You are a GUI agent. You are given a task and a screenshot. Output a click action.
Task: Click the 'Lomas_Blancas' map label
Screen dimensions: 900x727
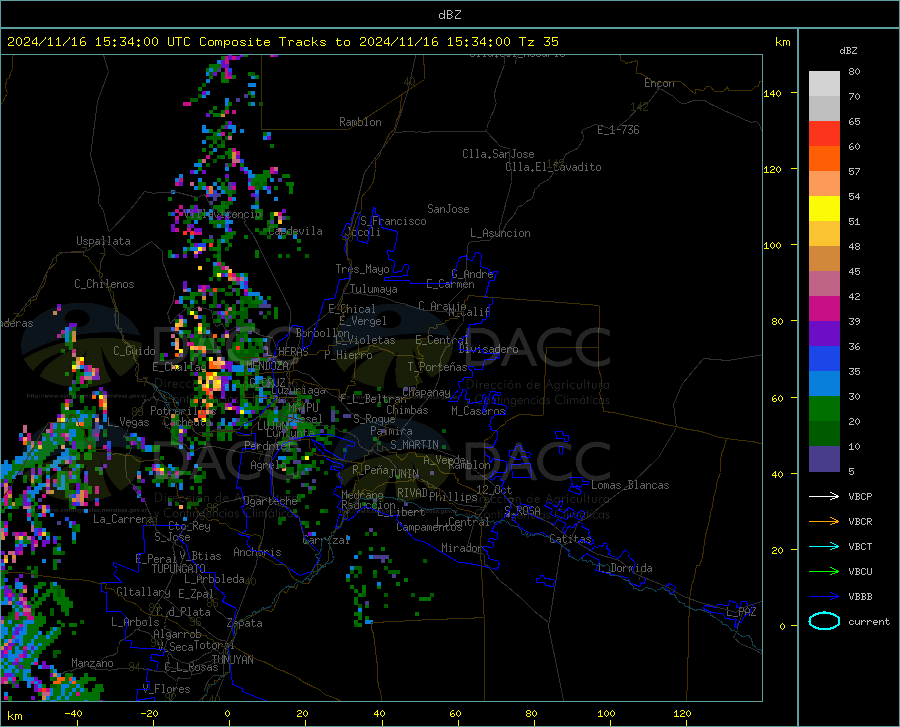(x=630, y=485)
